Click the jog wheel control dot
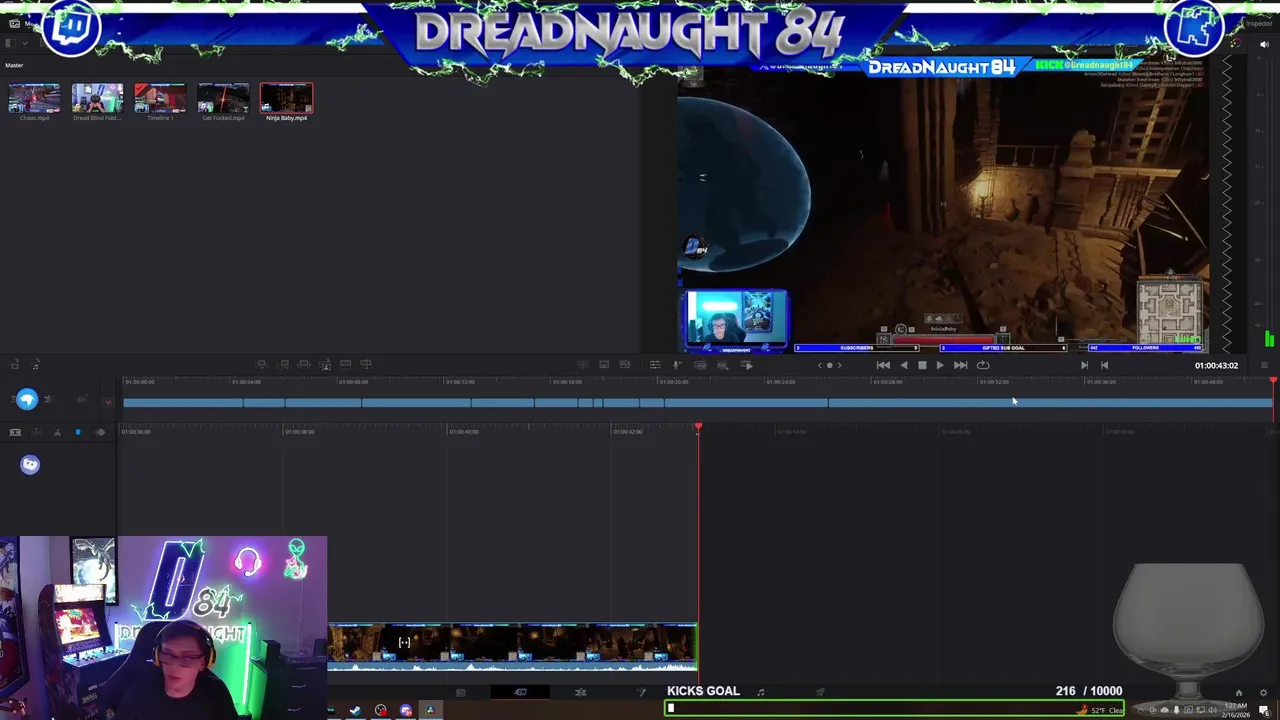Screen dimensions: 1280x720 [x=829, y=365]
